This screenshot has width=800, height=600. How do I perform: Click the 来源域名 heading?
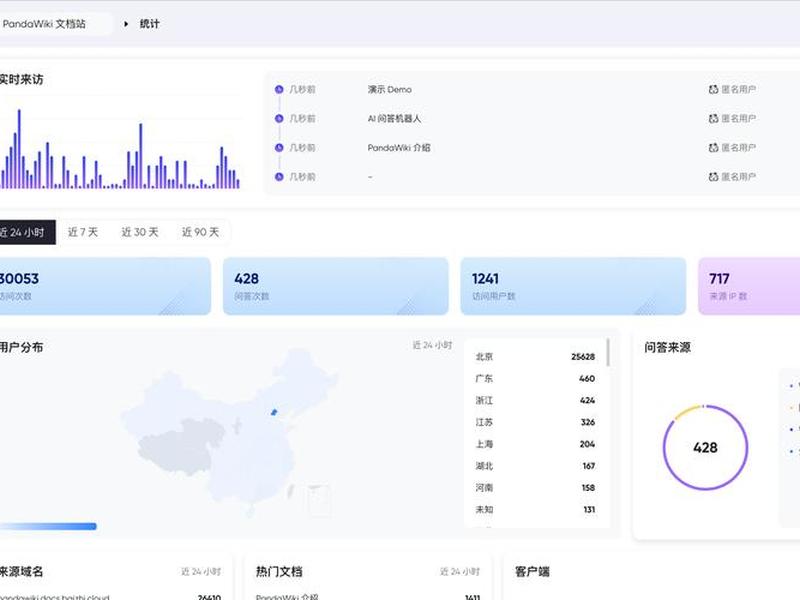(x=21, y=571)
